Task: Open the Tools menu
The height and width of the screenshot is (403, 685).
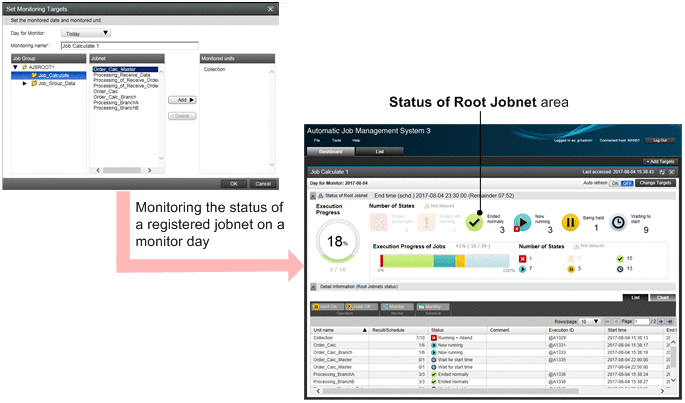Action: [x=336, y=140]
